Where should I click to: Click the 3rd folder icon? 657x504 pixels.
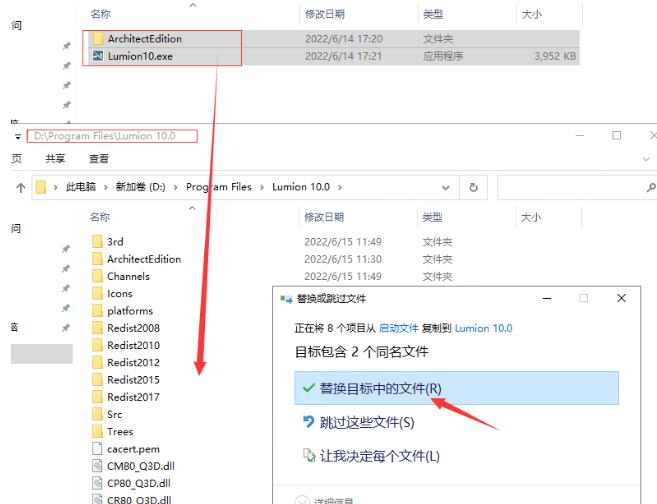(x=97, y=242)
